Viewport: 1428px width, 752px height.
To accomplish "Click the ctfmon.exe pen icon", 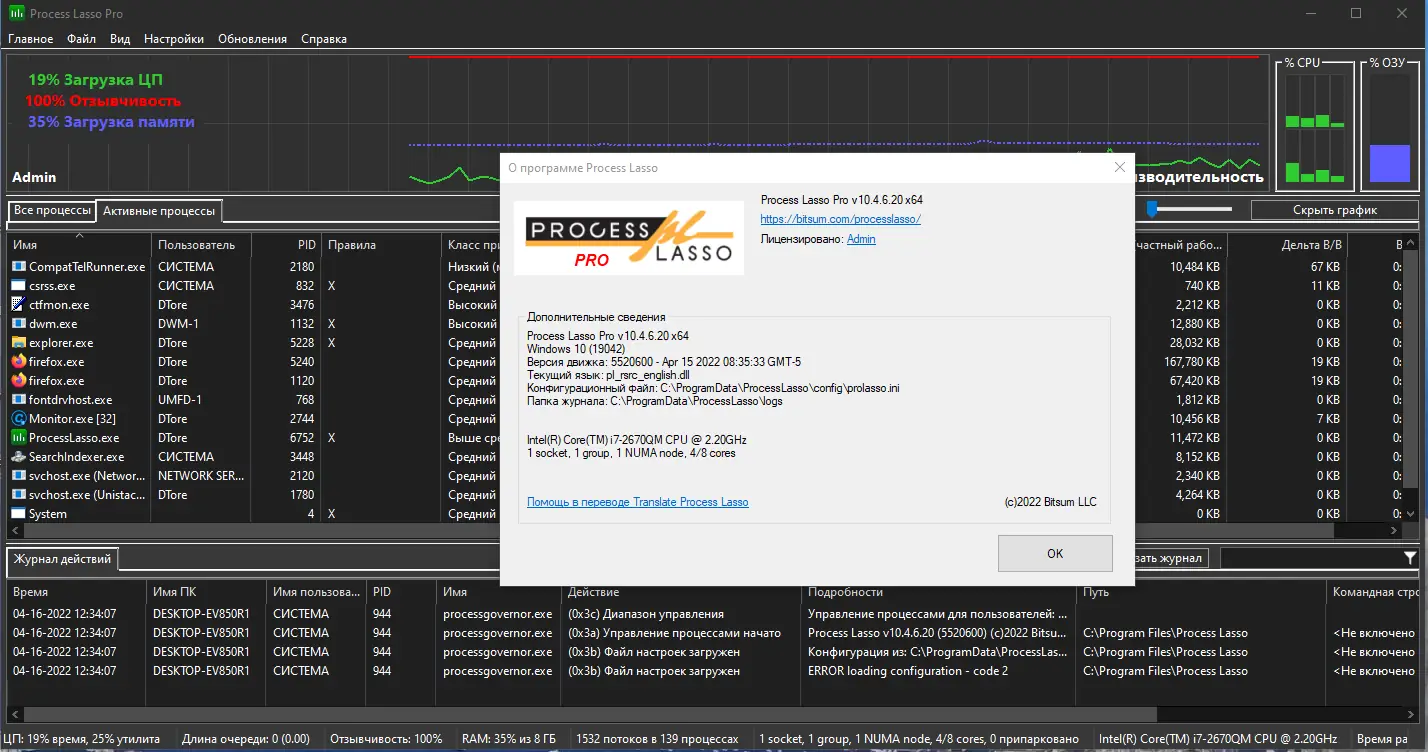I will [19, 305].
